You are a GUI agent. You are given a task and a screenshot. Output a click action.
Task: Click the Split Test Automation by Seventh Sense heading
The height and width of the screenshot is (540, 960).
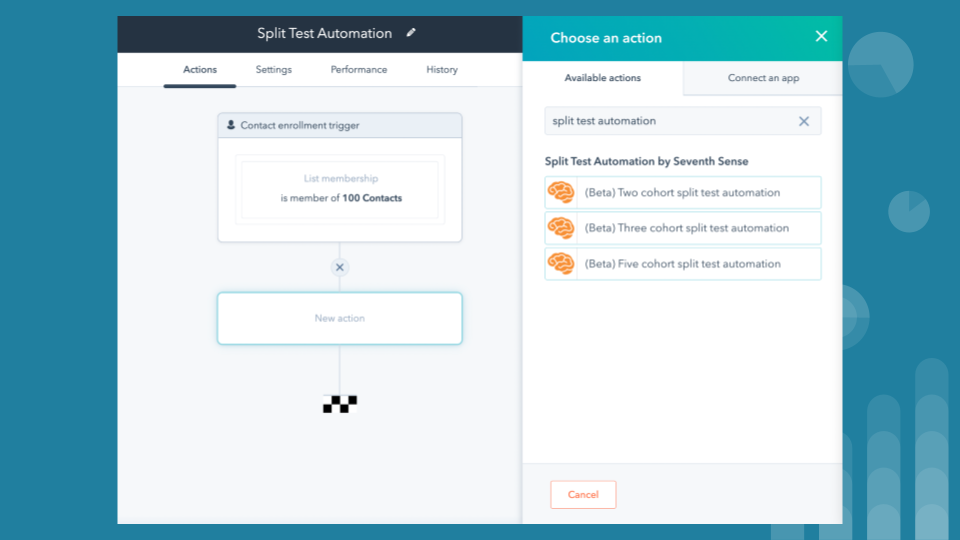pyautogui.click(x=647, y=162)
